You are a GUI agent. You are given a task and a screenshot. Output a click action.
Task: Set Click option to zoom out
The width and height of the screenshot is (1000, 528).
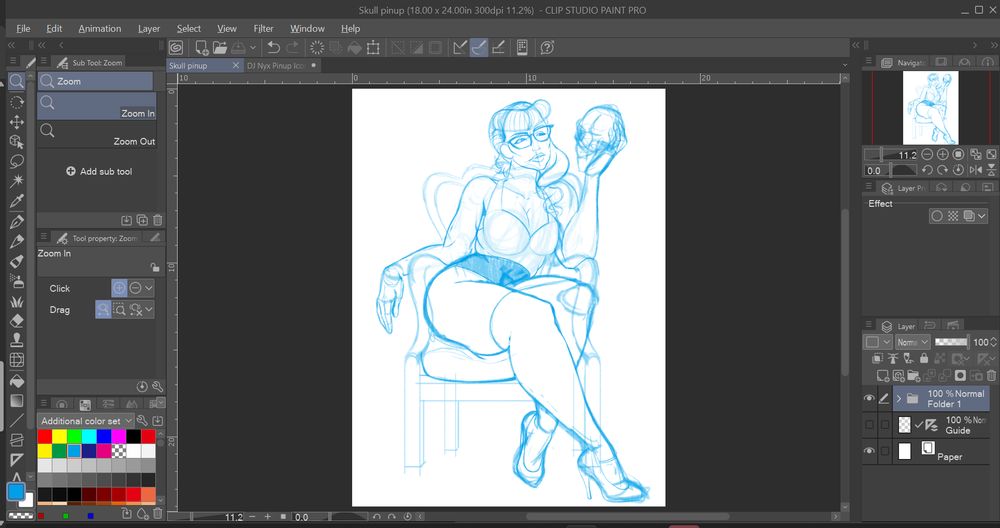point(135,288)
